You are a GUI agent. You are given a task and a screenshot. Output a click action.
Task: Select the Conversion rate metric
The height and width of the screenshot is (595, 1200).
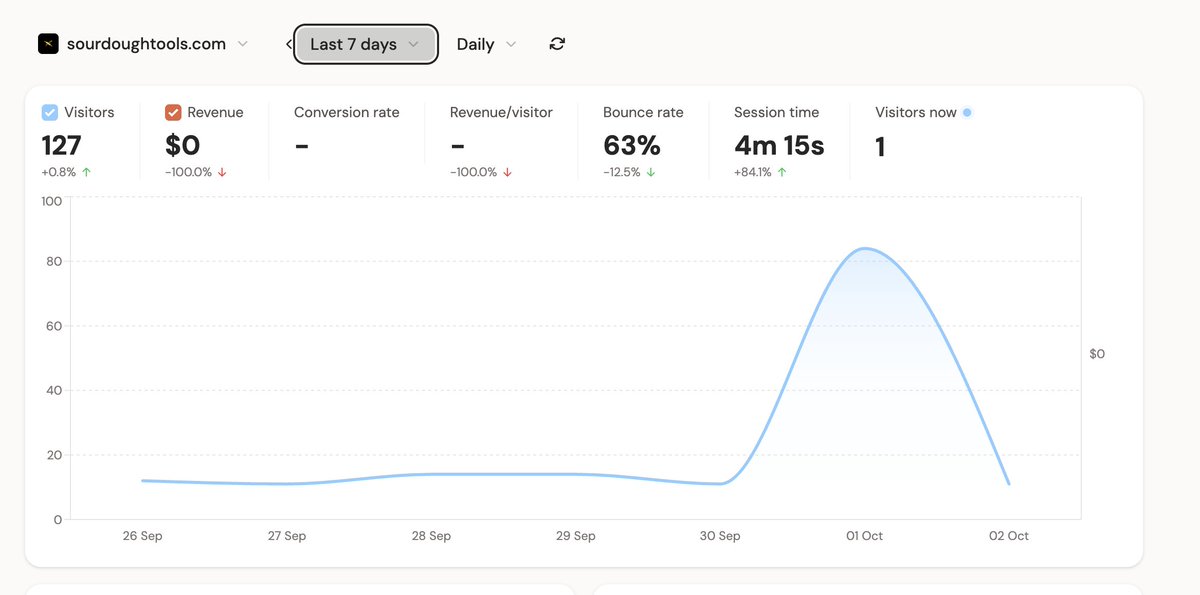346,112
